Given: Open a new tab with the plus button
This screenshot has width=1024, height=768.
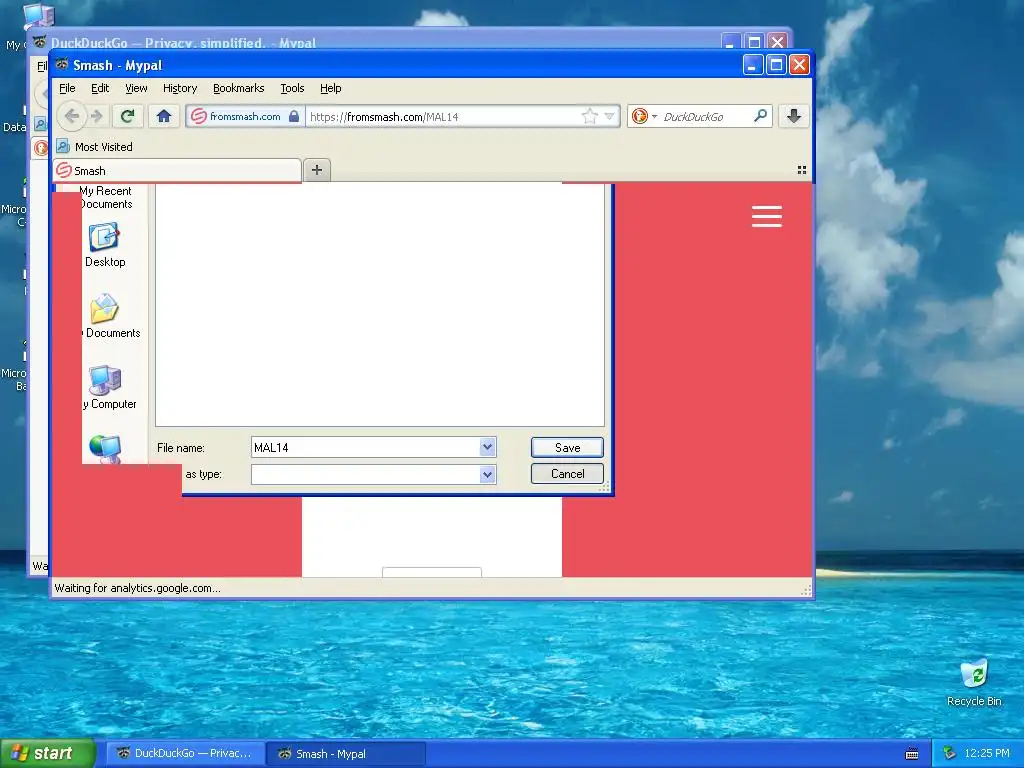Looking at the screenshot, I should (317, 170).
